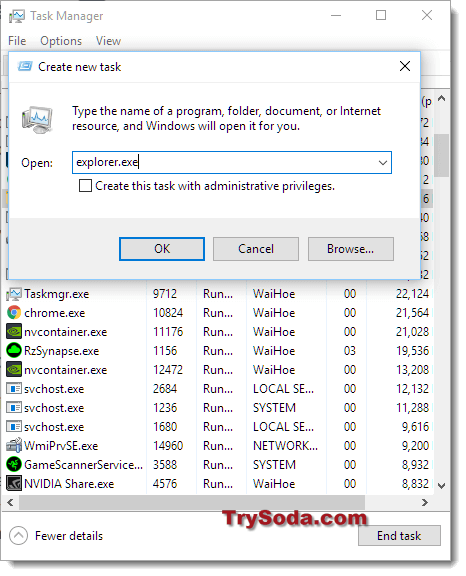Select the WmiPrvSE.exe process name
This screenshot has width=466, height=576.
tap(61, 446)
